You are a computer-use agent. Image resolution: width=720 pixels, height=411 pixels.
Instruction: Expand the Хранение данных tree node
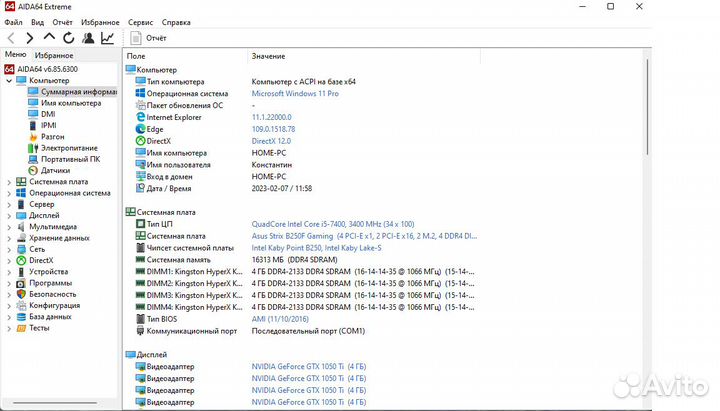(9, 238)
